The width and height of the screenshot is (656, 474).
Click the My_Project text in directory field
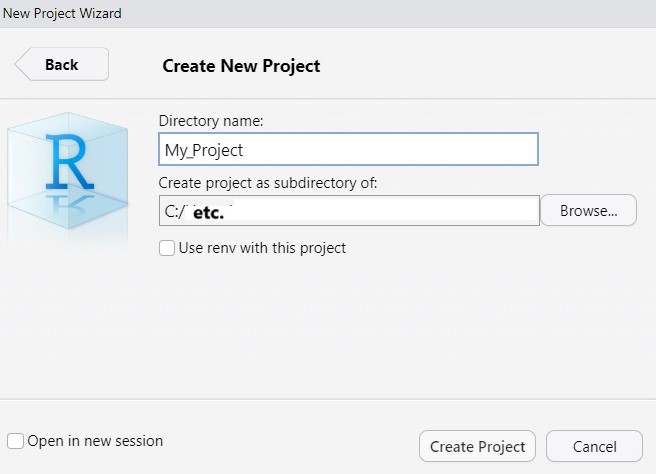pos(204,150)
